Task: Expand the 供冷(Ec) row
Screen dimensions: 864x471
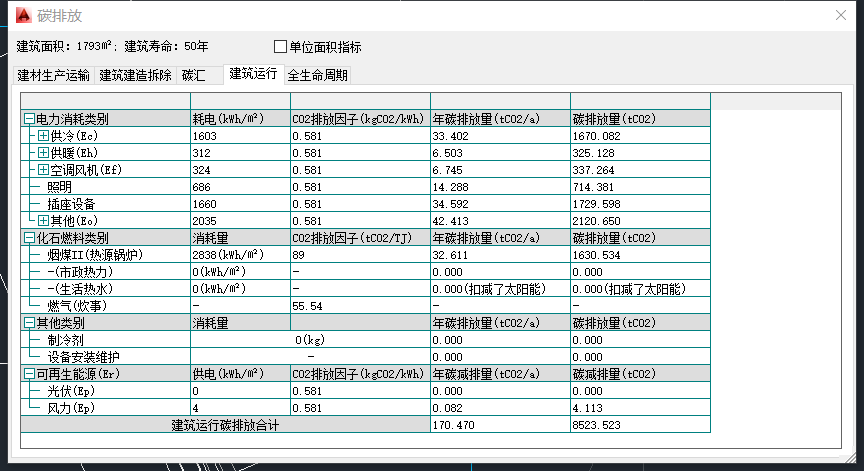Action: tap(43, 136)
